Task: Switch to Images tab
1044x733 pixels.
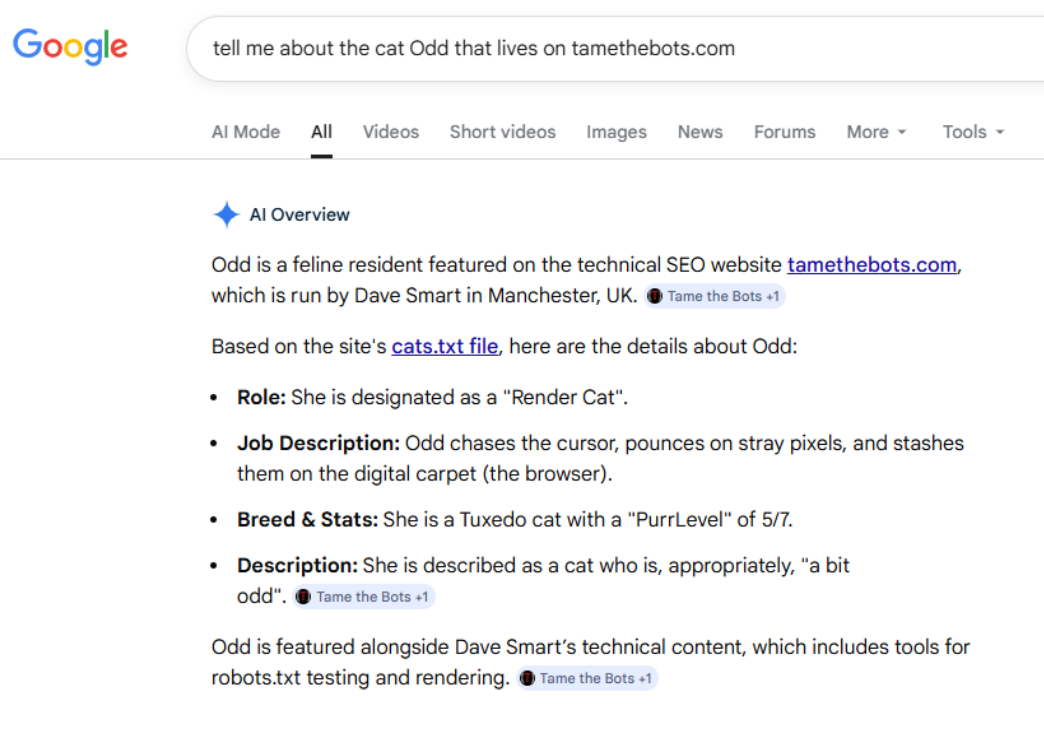Action: click(617, 132)
